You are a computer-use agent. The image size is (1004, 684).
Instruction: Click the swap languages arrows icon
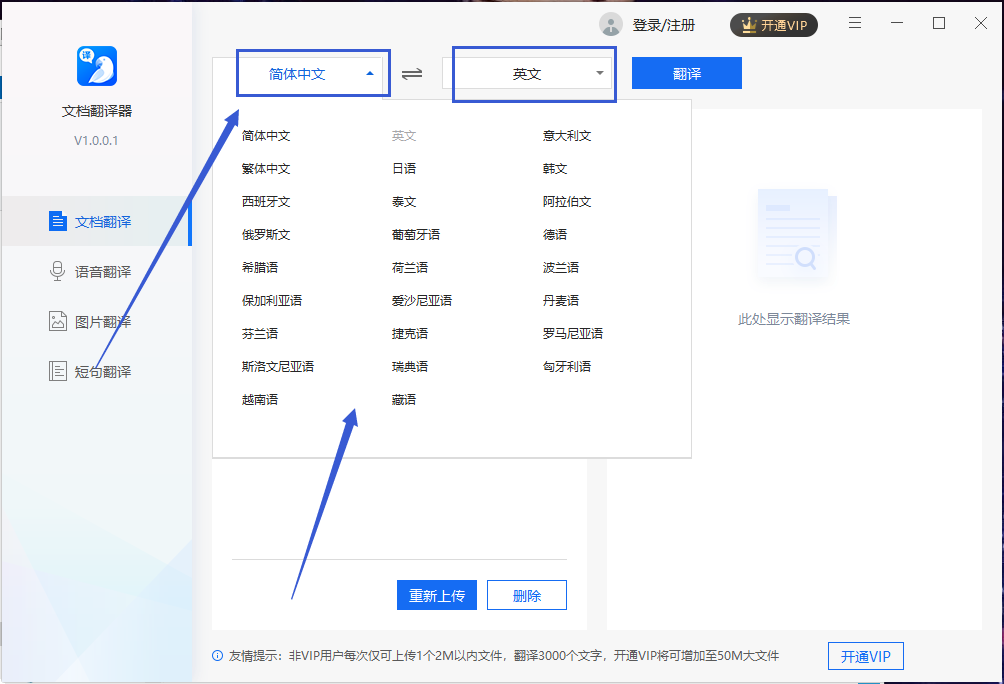tap(413, 73)
